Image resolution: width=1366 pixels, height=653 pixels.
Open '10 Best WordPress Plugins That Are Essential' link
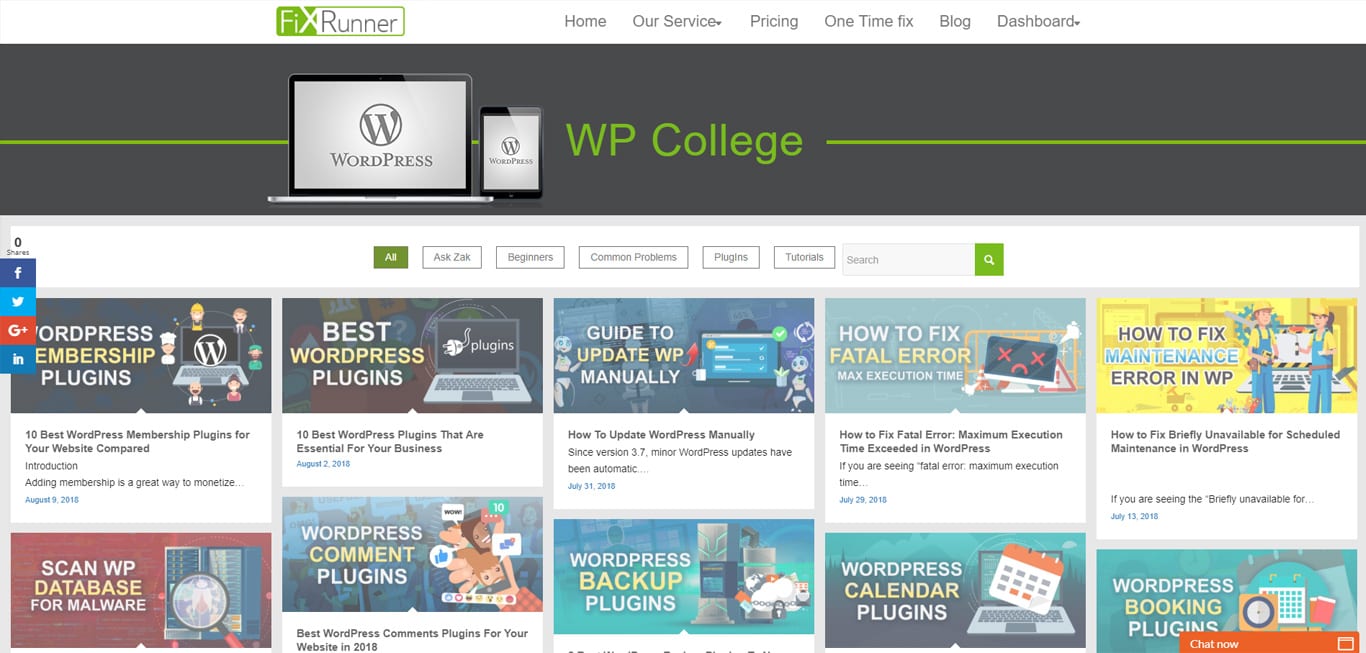pyautogui.click(x=390, y=441)
